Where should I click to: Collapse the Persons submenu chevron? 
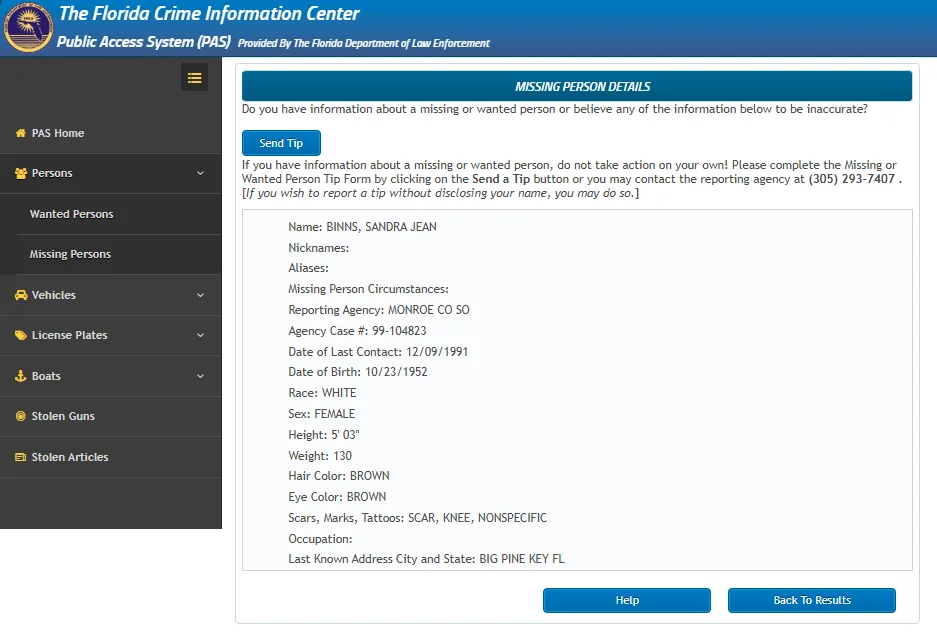(200, 173)
